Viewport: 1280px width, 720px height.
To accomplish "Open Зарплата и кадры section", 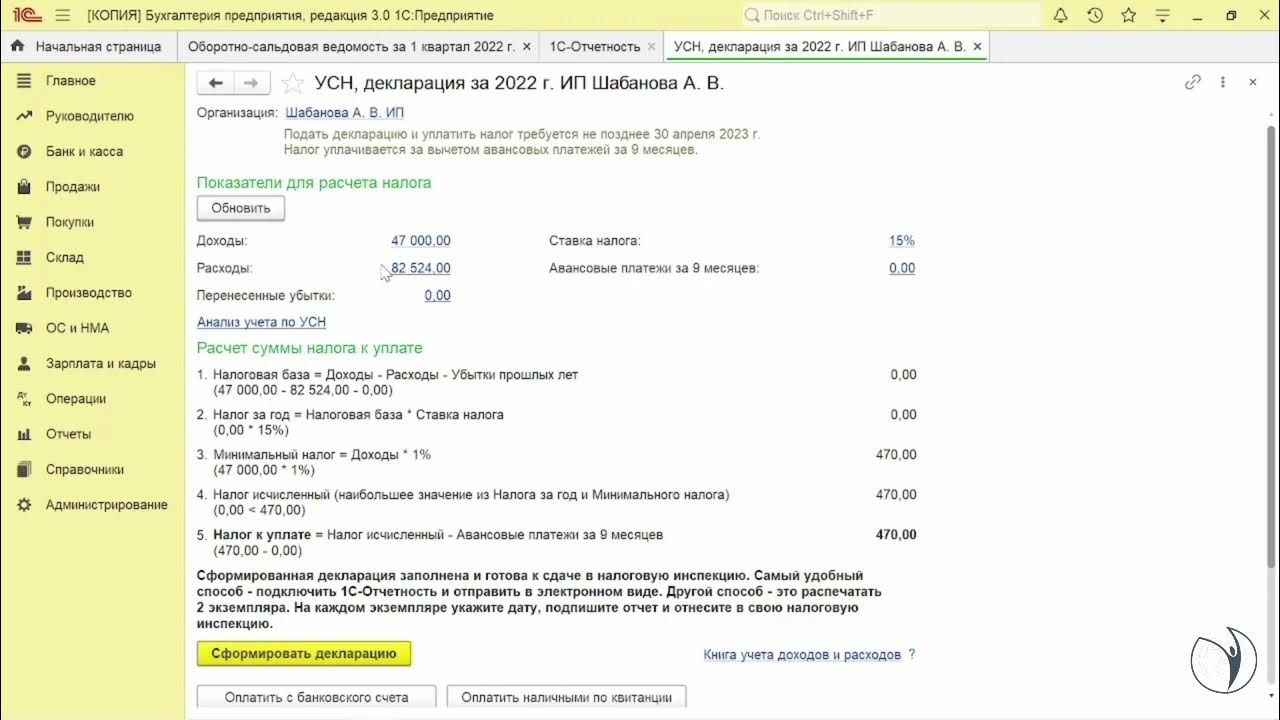I will click(x=100, y=363).
